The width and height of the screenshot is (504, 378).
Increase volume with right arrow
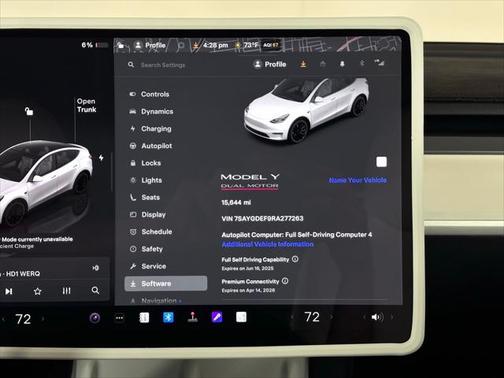click(392, 317)
